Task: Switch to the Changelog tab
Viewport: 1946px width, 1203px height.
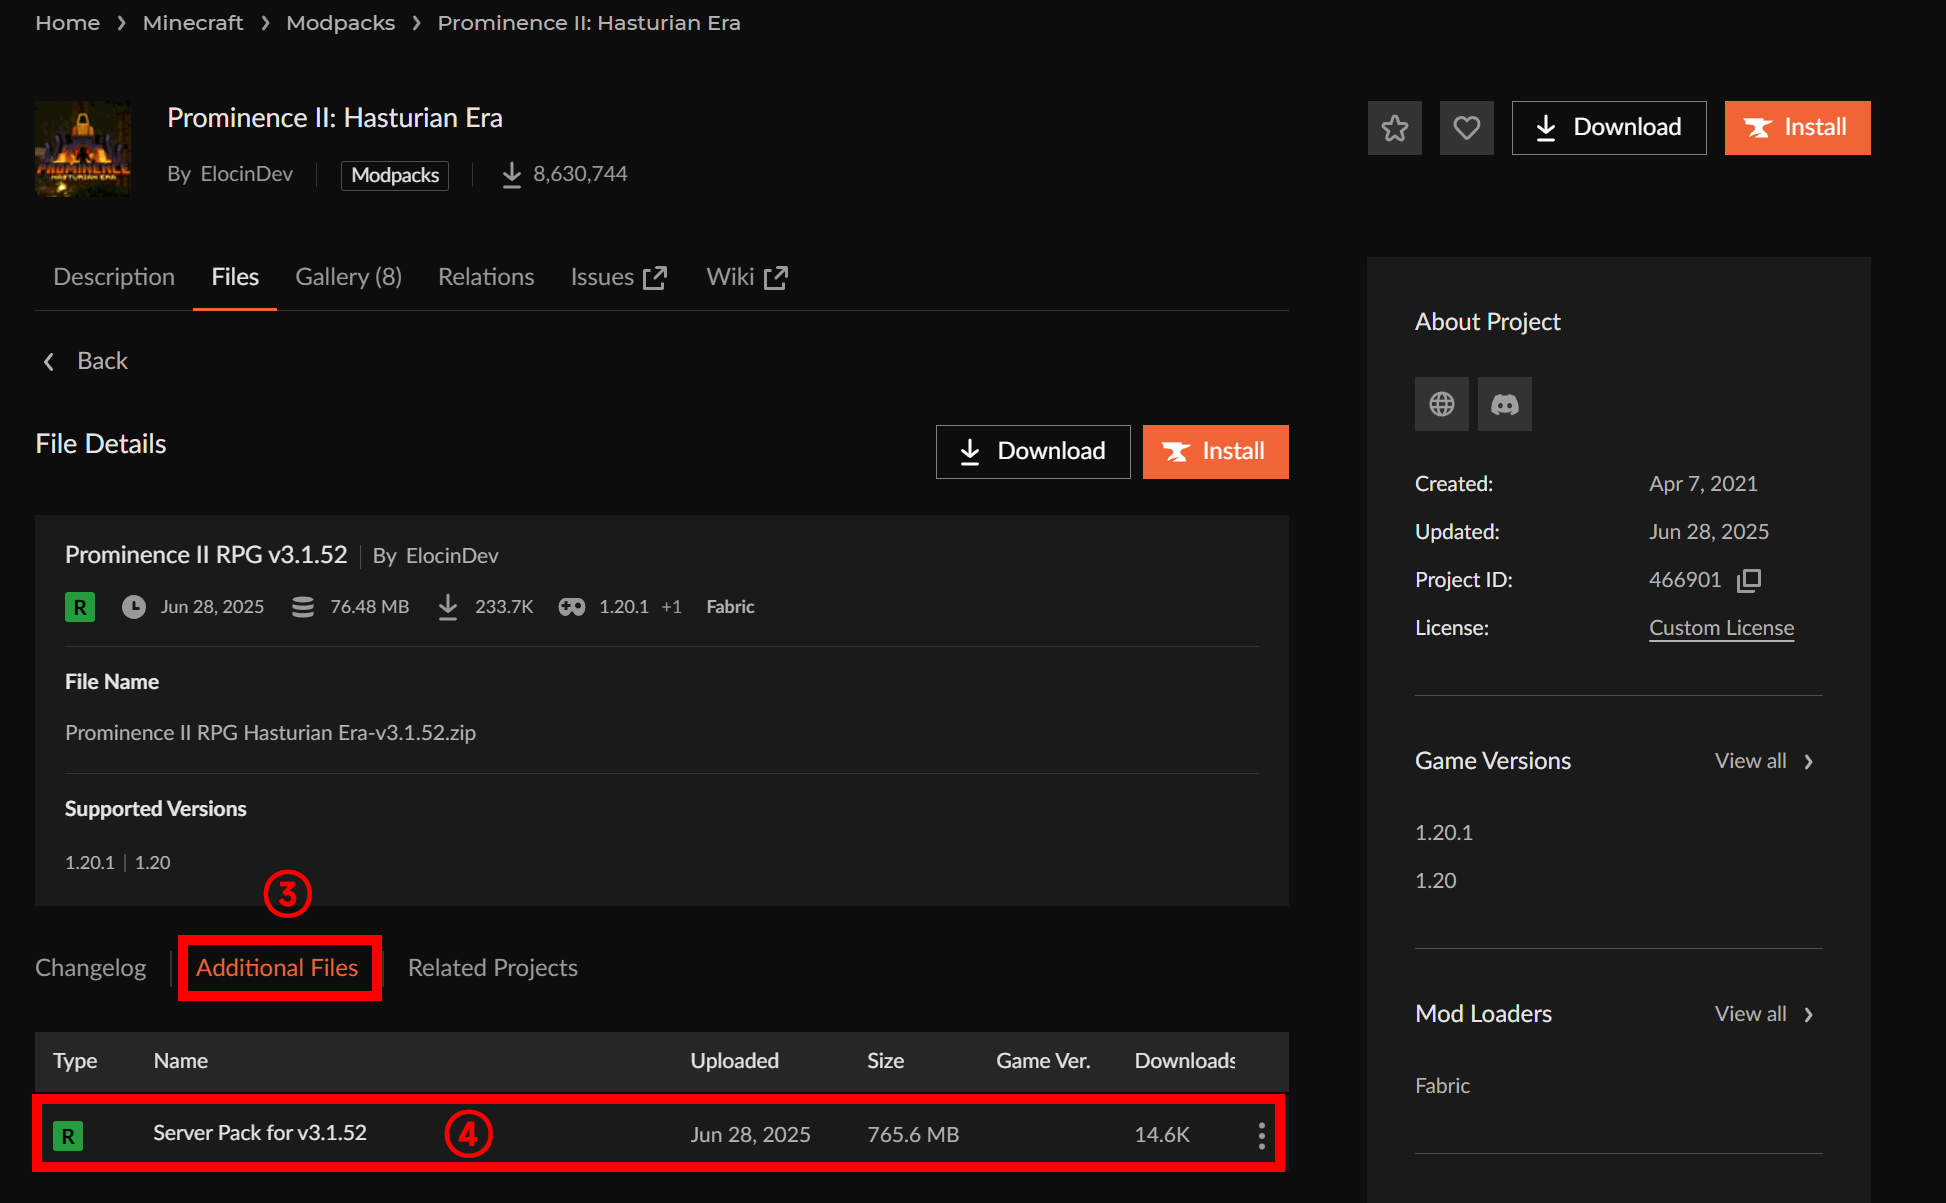Action: (x=90, y=968)
